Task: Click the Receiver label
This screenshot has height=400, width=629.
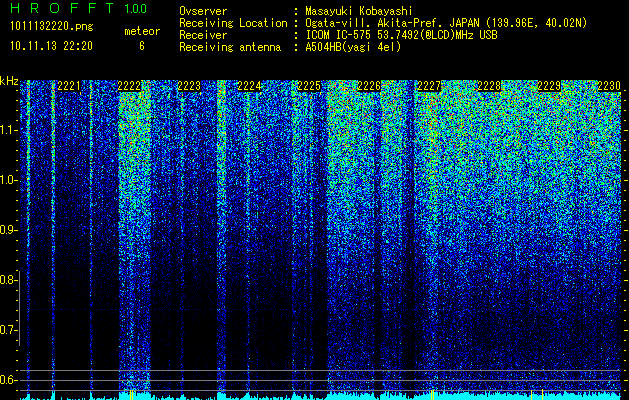Action: [203, 35]
